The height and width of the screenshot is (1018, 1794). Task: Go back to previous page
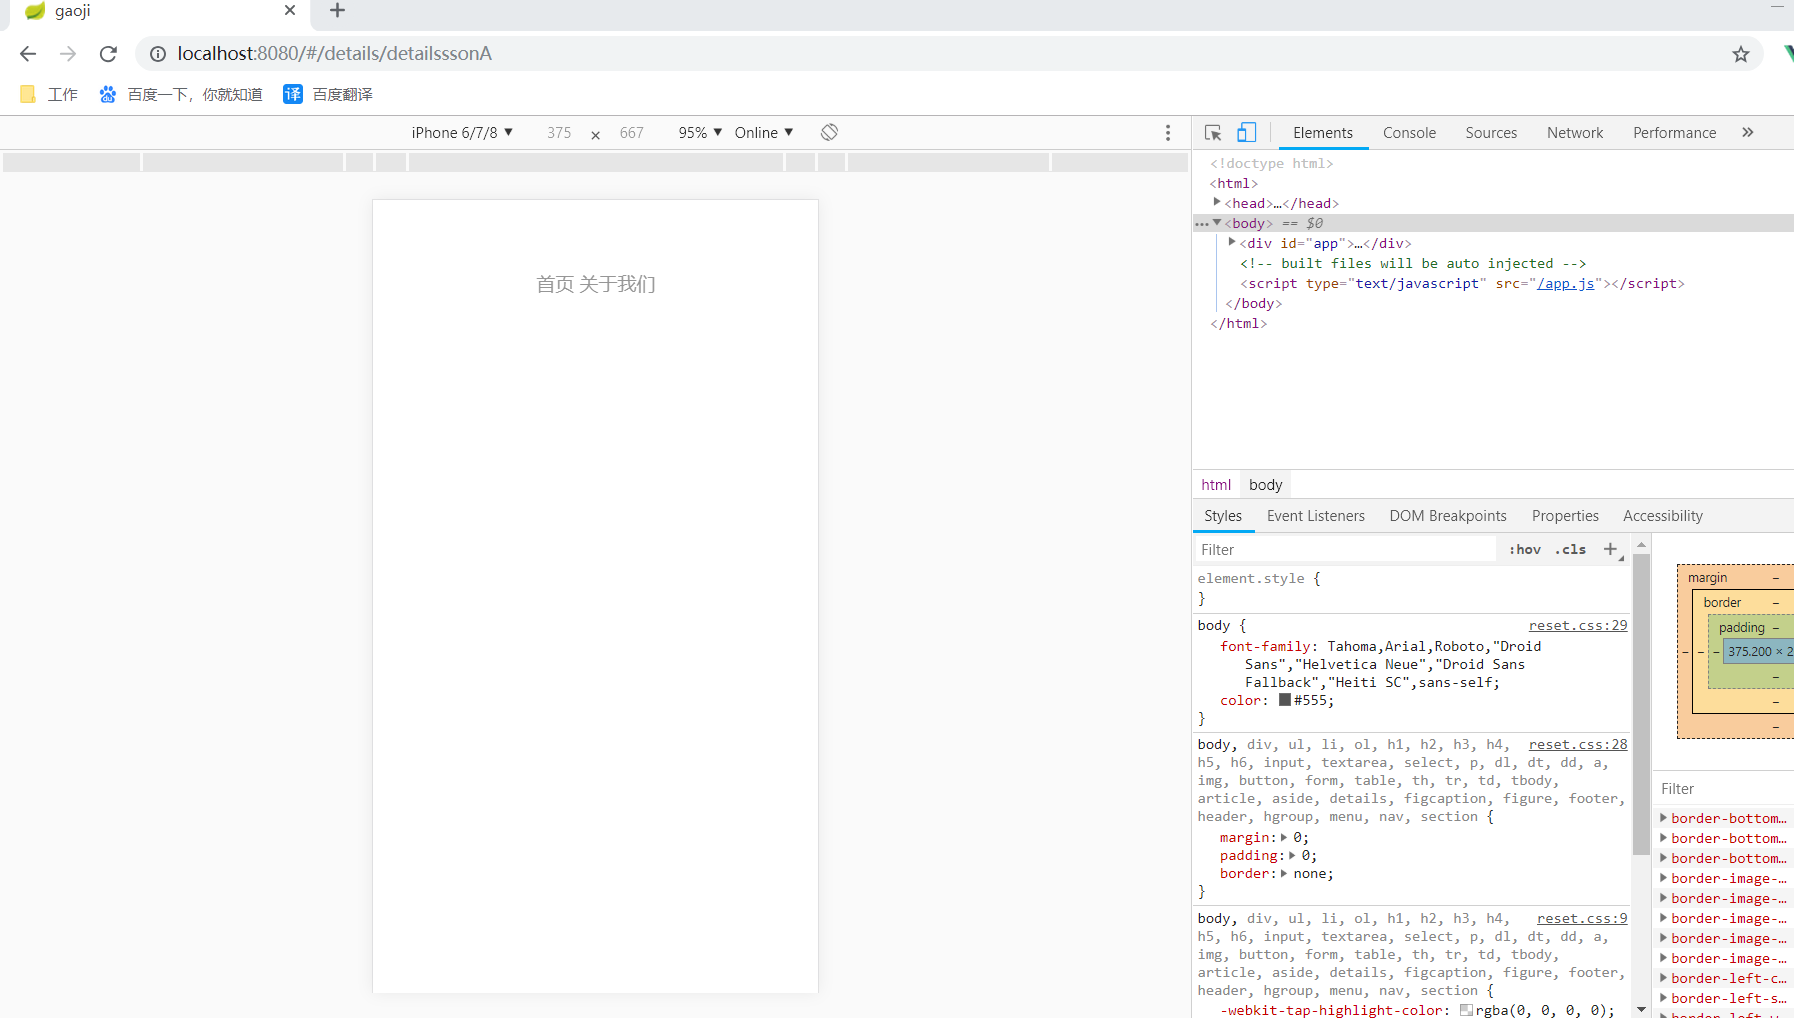click(28, 54)
